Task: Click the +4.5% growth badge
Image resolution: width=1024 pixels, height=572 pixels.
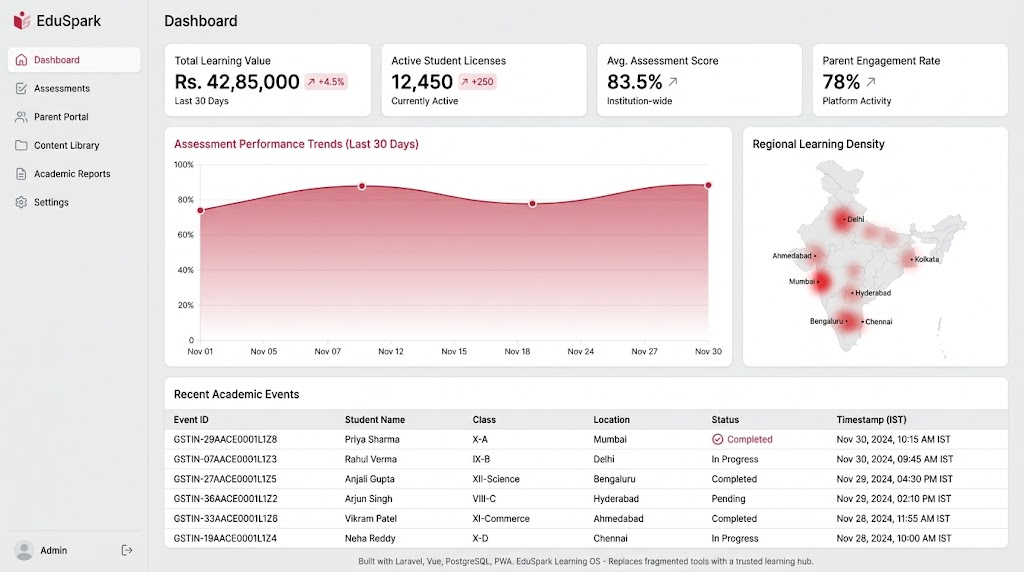Action: coord(326,82)
